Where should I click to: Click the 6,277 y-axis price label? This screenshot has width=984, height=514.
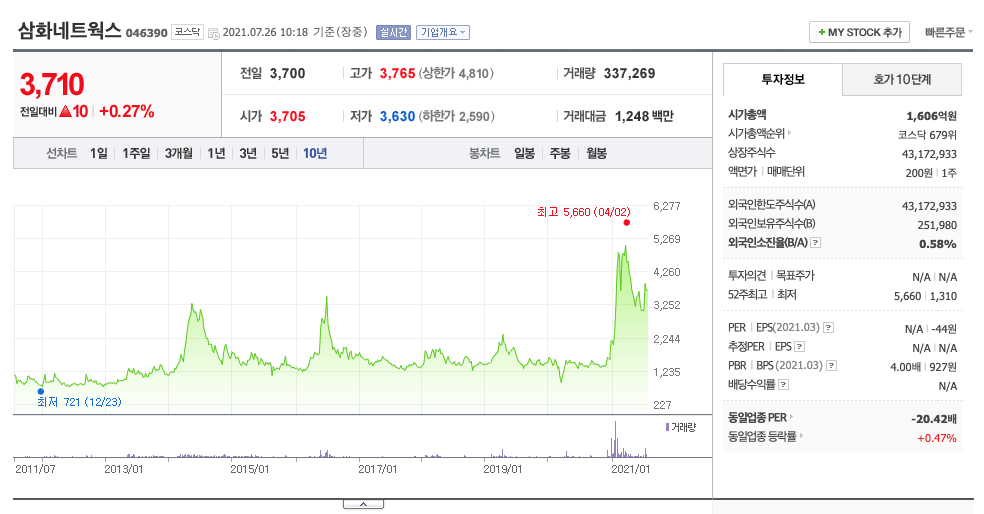point(666,206)
